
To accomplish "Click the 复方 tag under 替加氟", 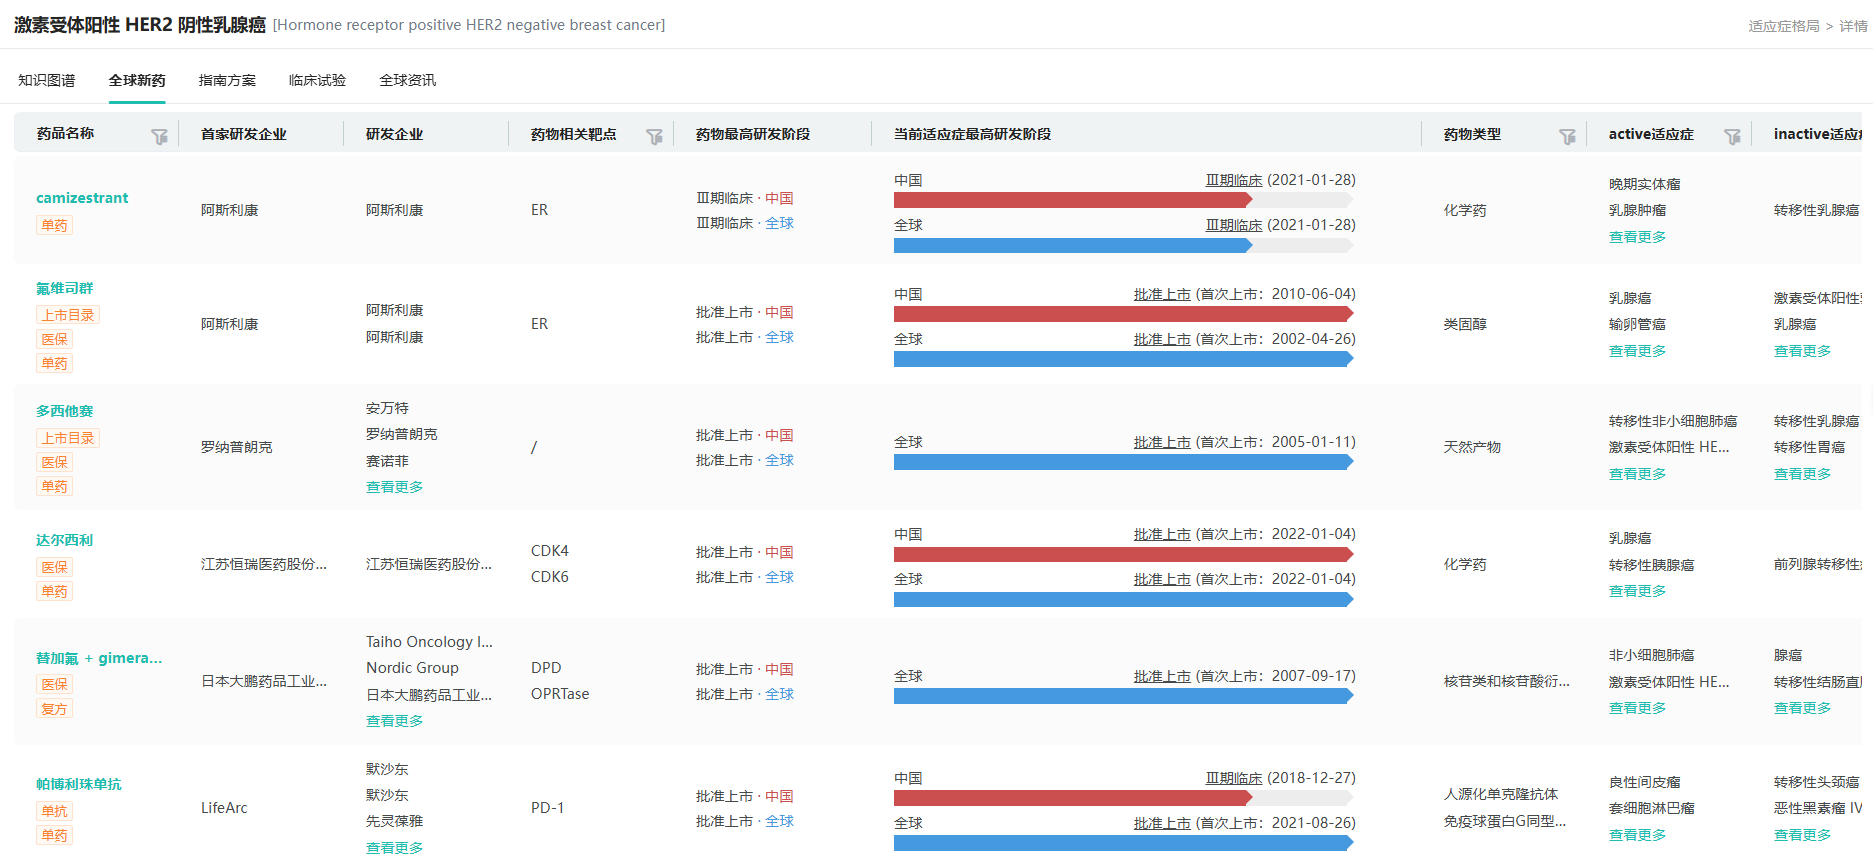I will coord(55,709).
